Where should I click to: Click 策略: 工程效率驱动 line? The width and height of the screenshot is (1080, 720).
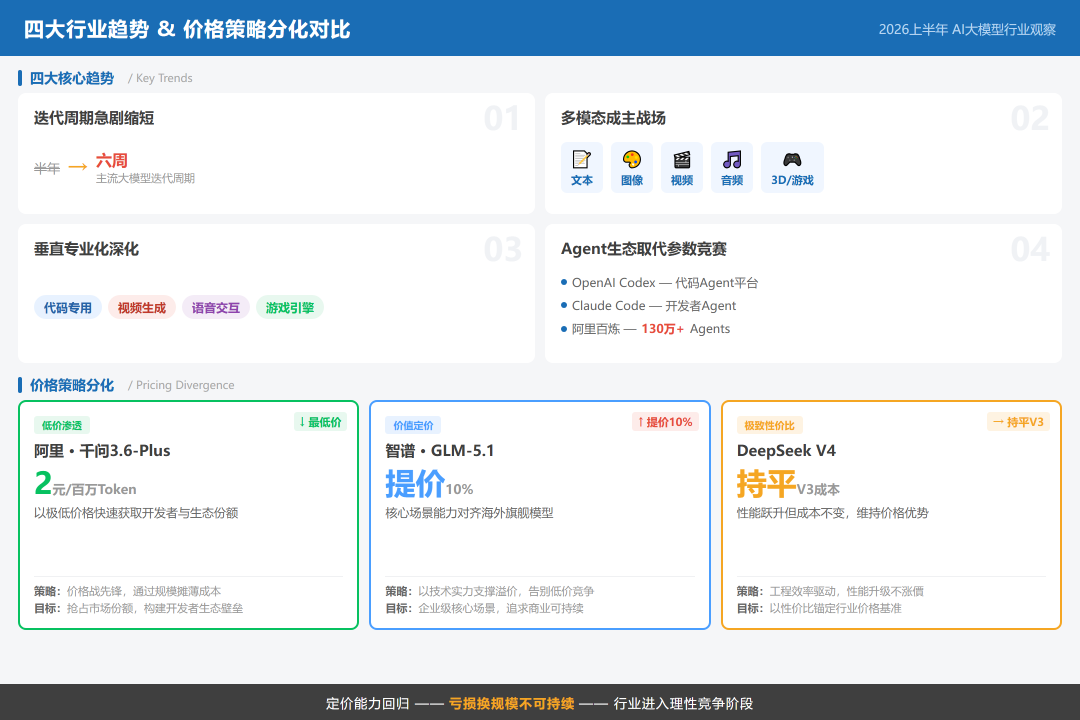pos(830,591)
